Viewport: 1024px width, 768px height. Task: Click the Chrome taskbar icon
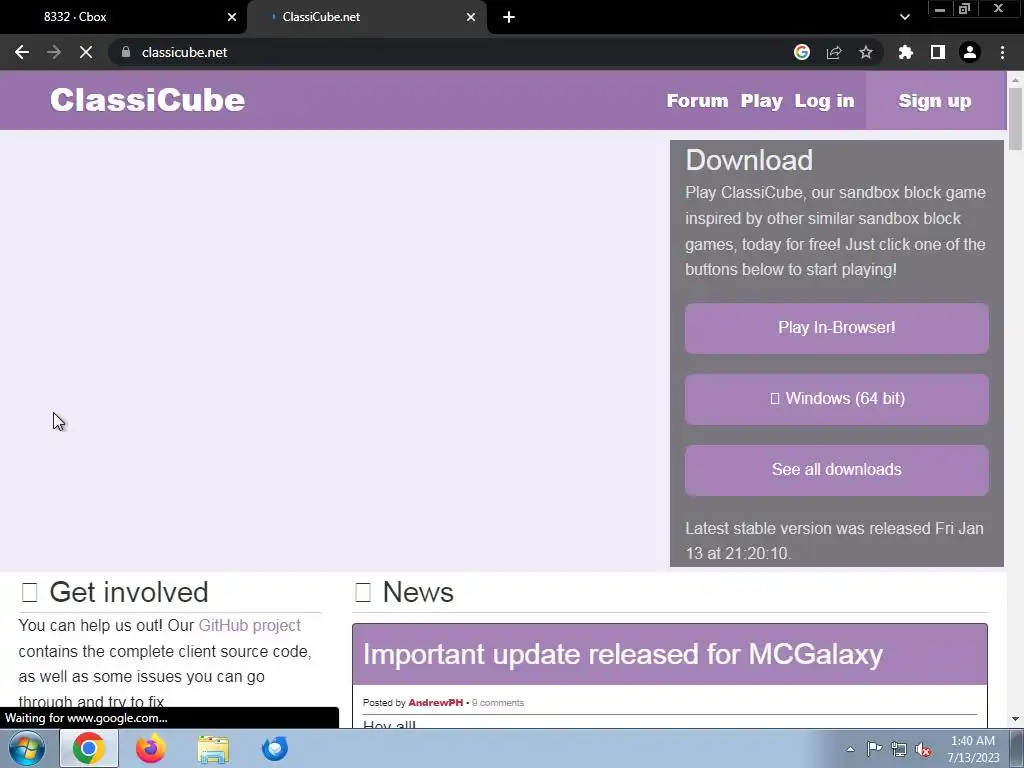click(x=89, y=748)
